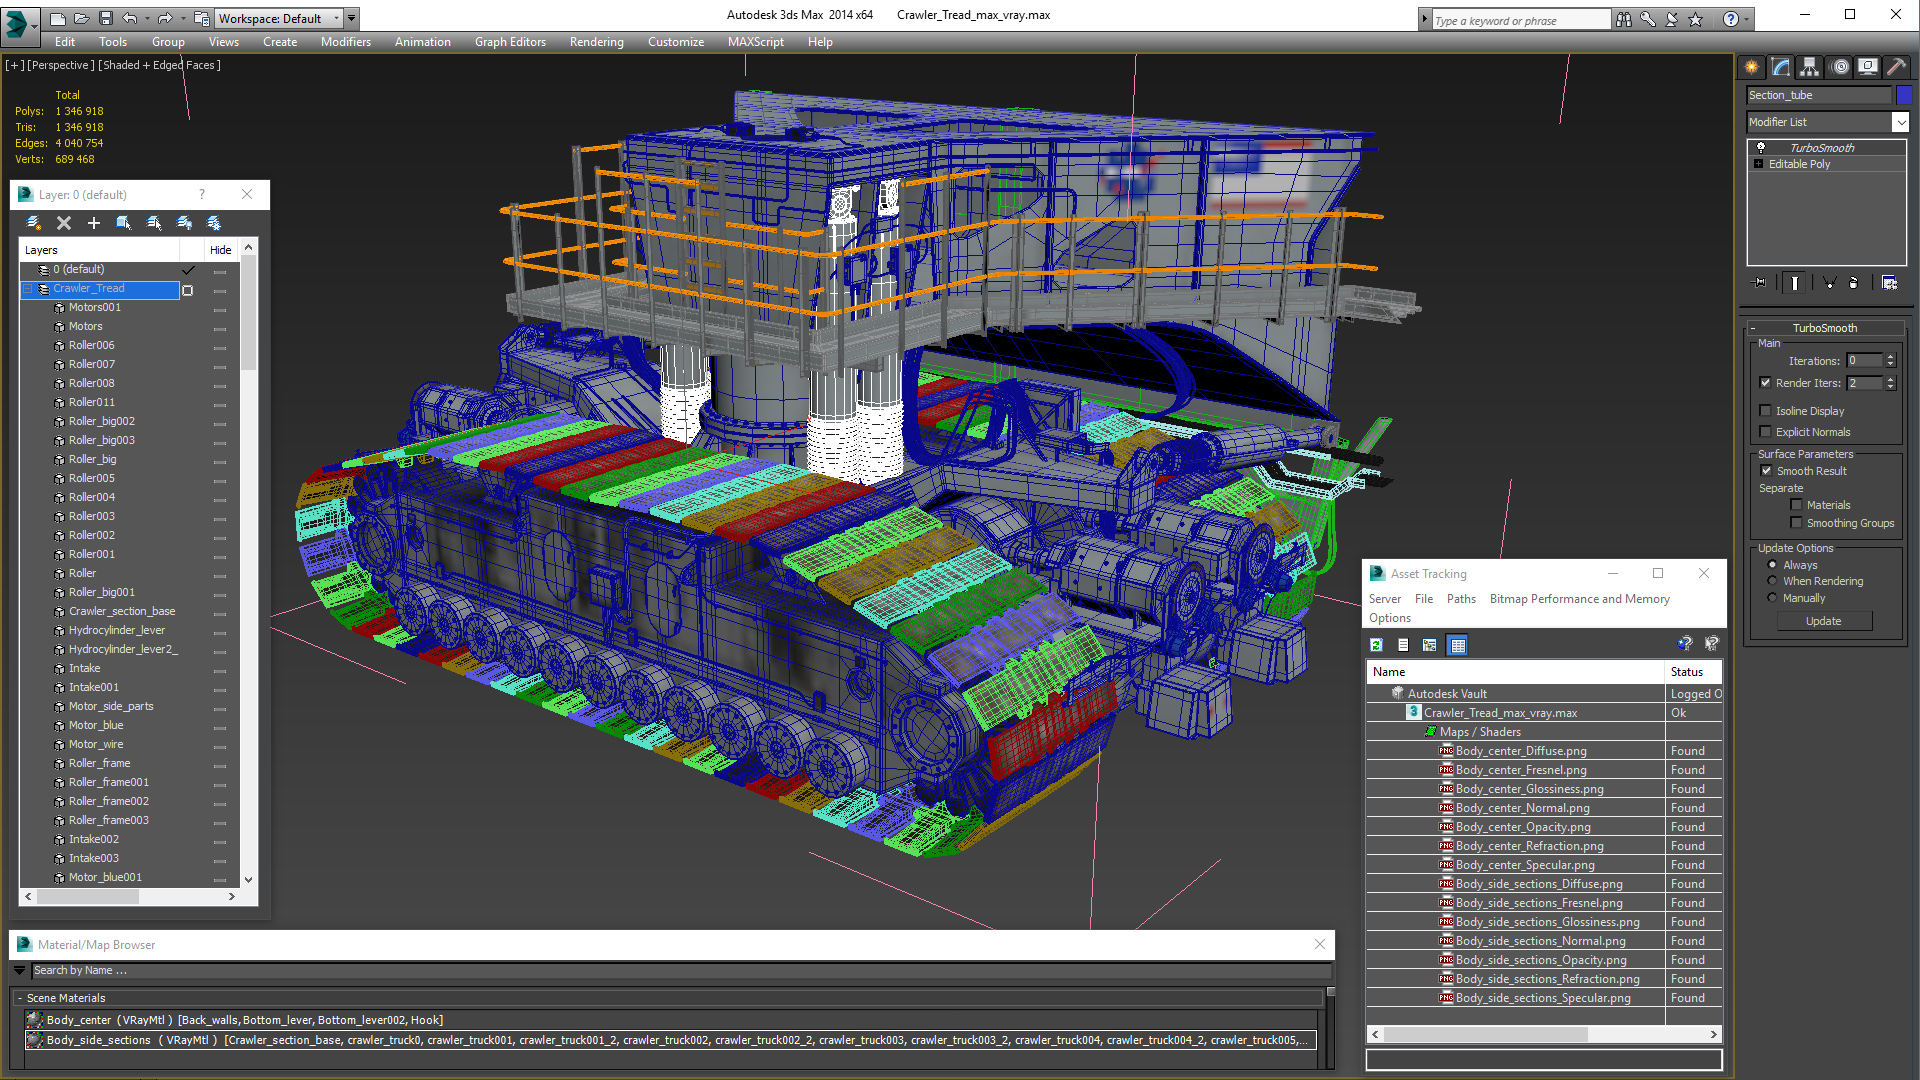Open undo history dropdown arrow
Viewport: 1920px width, 1080px height.
point(146,18)
